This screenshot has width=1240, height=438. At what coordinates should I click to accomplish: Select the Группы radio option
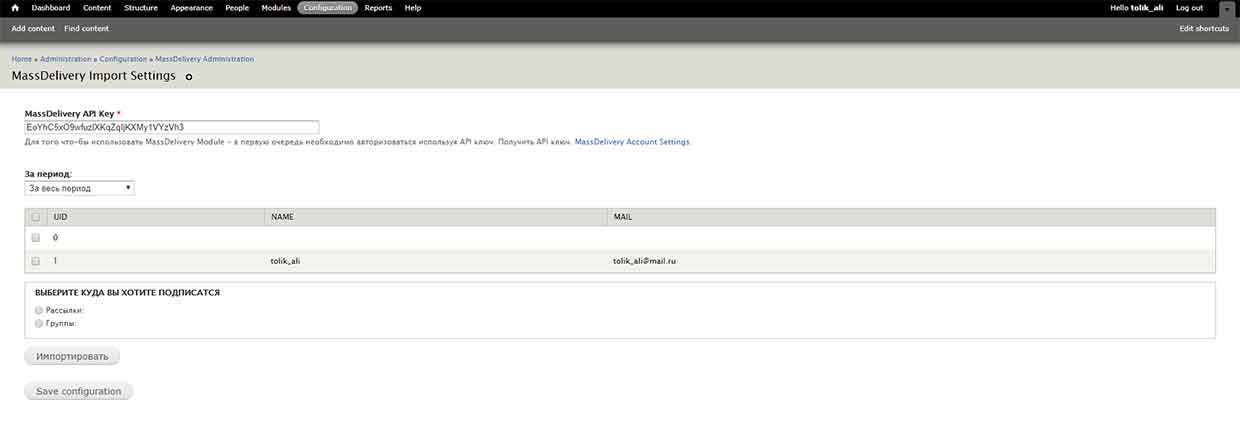(39, 324)
